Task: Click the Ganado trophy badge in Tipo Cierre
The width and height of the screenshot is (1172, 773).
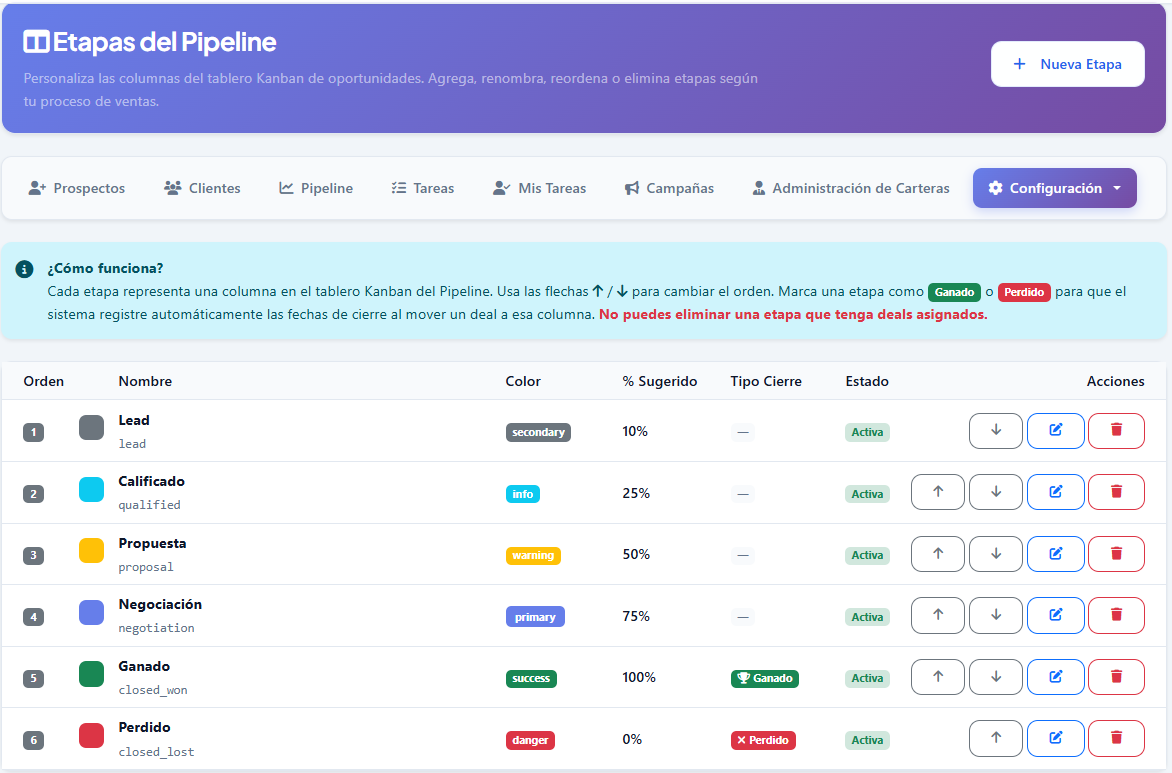Action: tap(765, 678)
